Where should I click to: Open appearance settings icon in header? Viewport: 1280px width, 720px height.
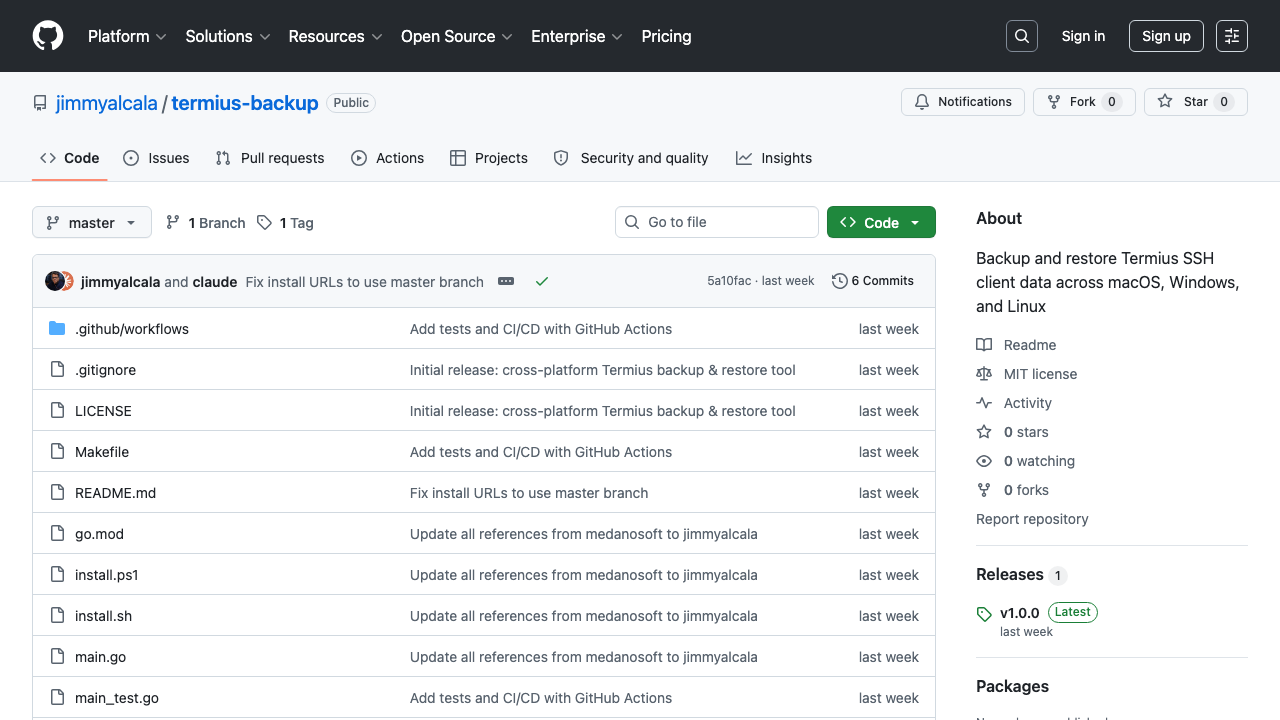1232,36
